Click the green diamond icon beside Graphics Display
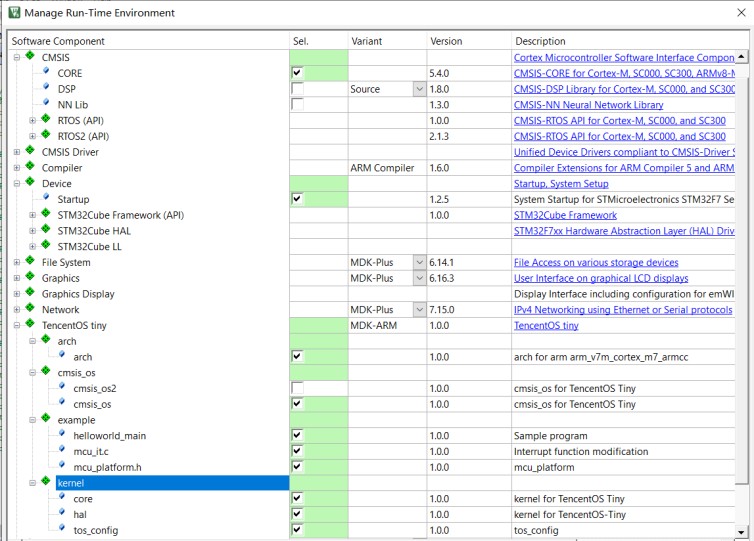 point(30,292)
